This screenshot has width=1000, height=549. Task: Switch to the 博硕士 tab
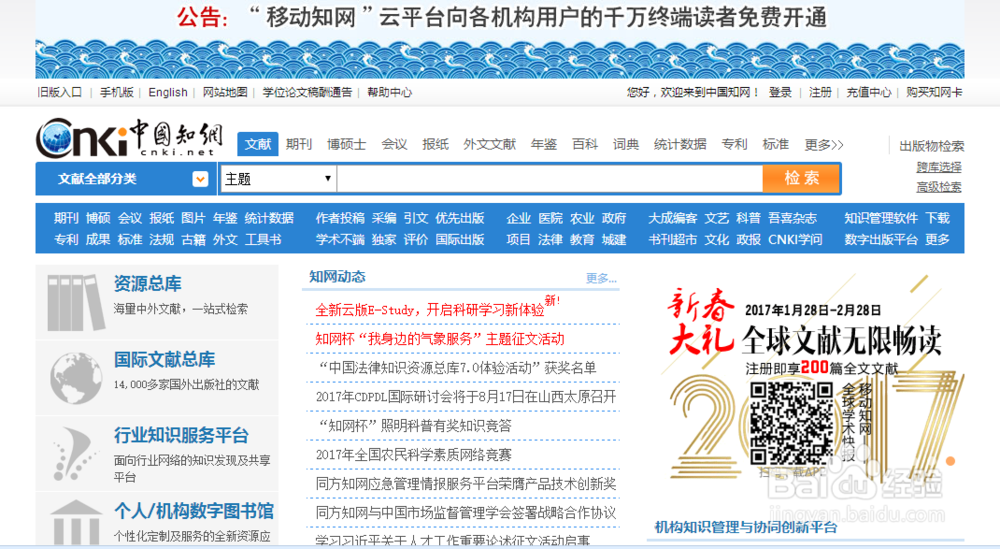click(346, 145)
